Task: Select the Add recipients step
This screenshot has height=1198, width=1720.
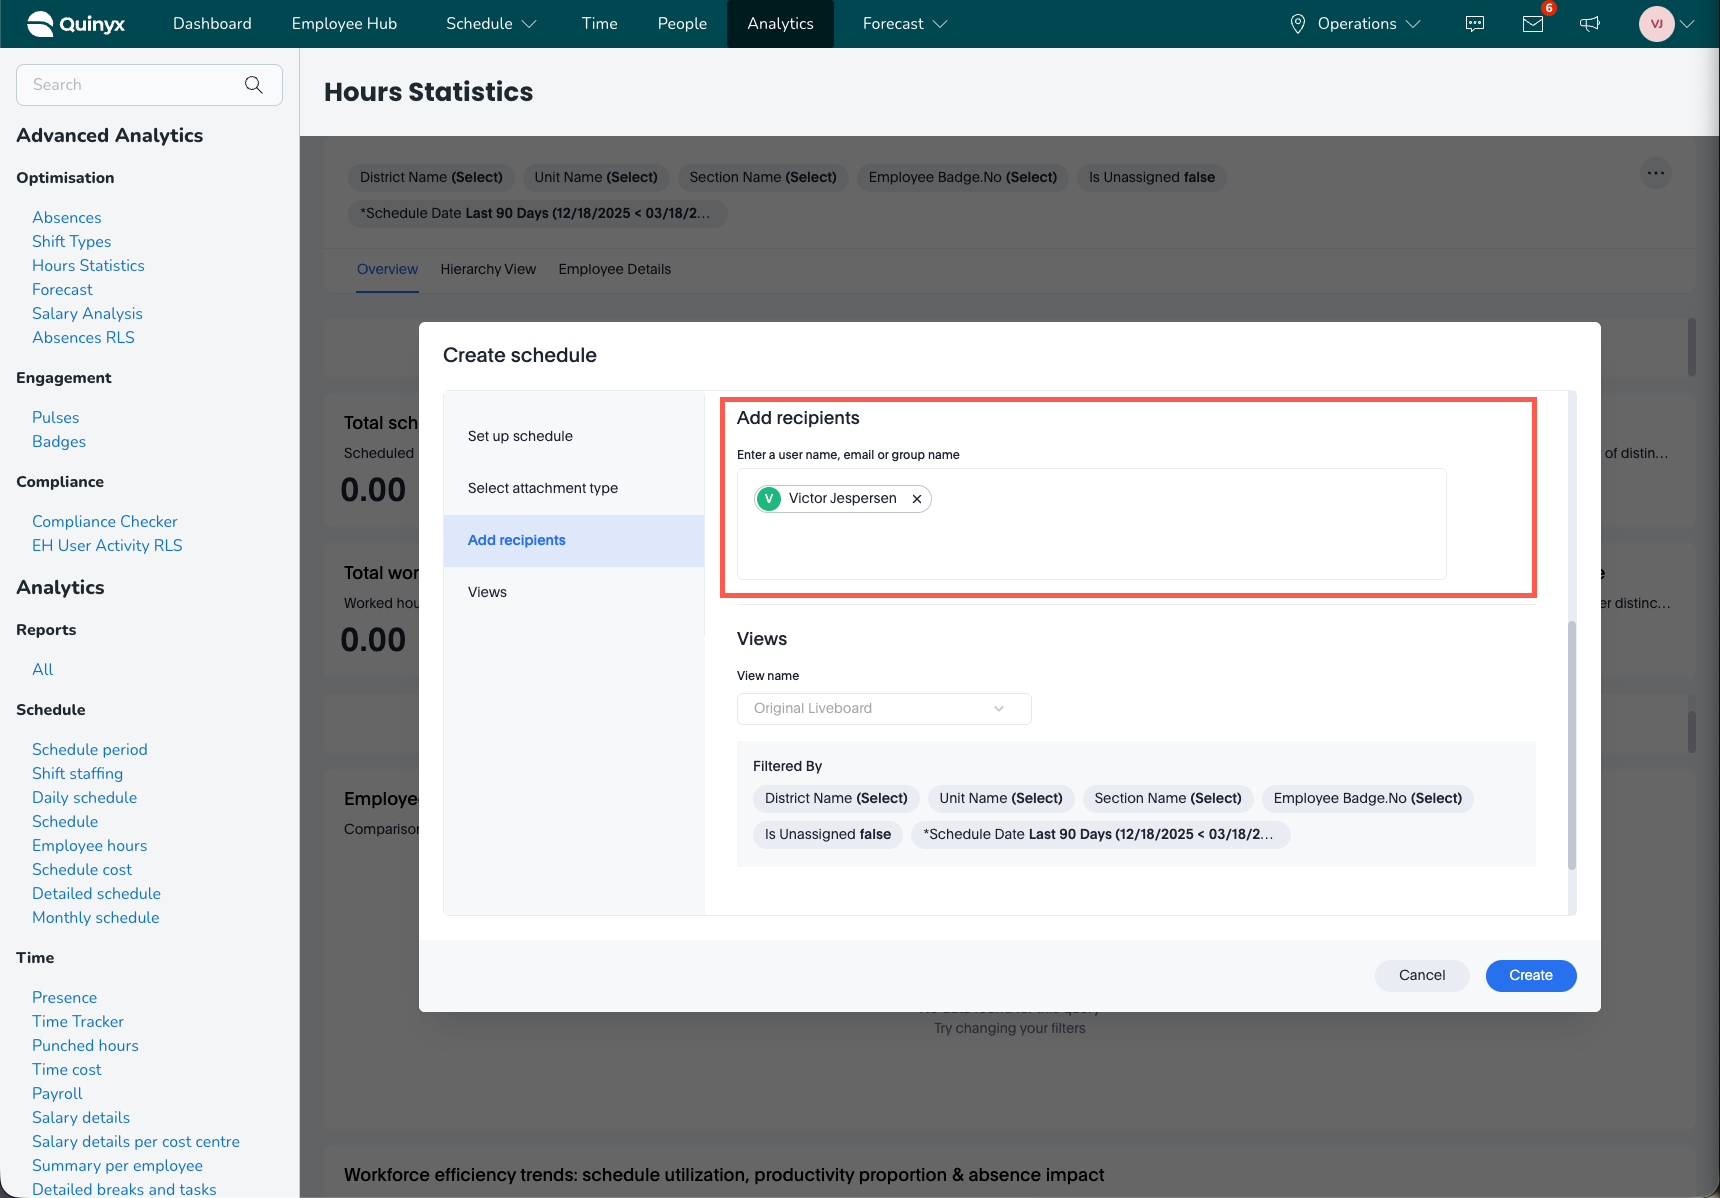Action: [574, 541]
